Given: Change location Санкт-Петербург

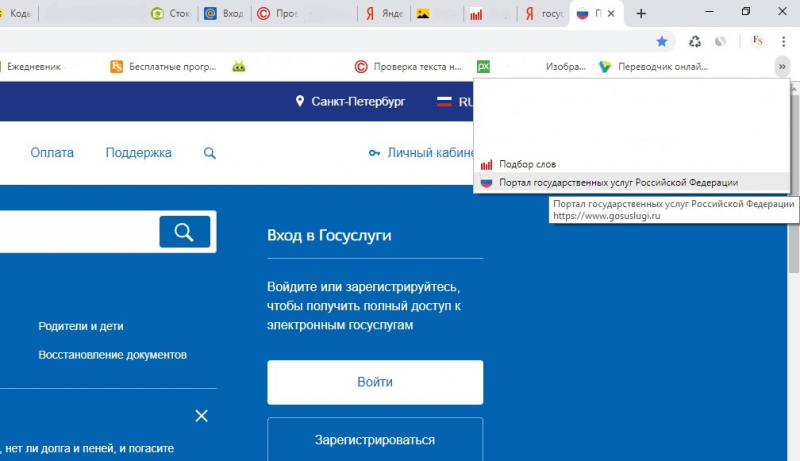Looking at the screenshot, I should click(351, 101).
